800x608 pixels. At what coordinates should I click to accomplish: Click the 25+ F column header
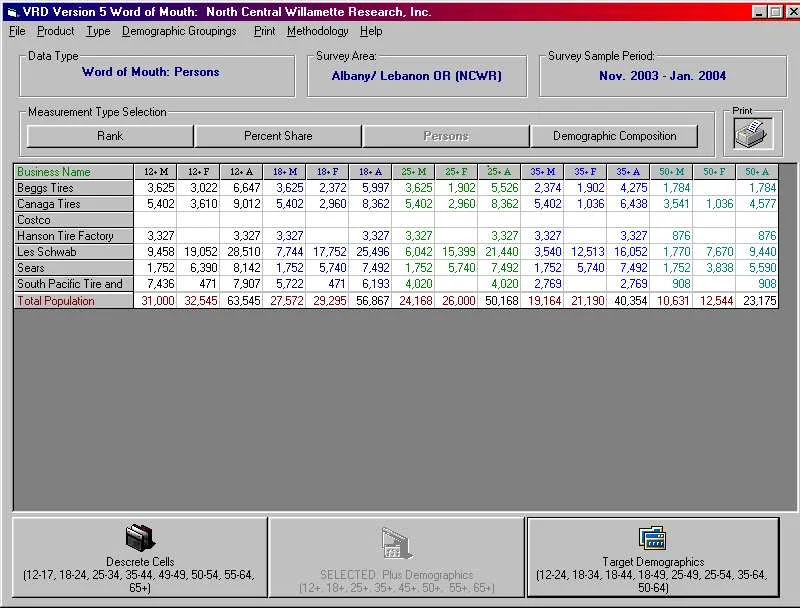click(x=456, y=172)
